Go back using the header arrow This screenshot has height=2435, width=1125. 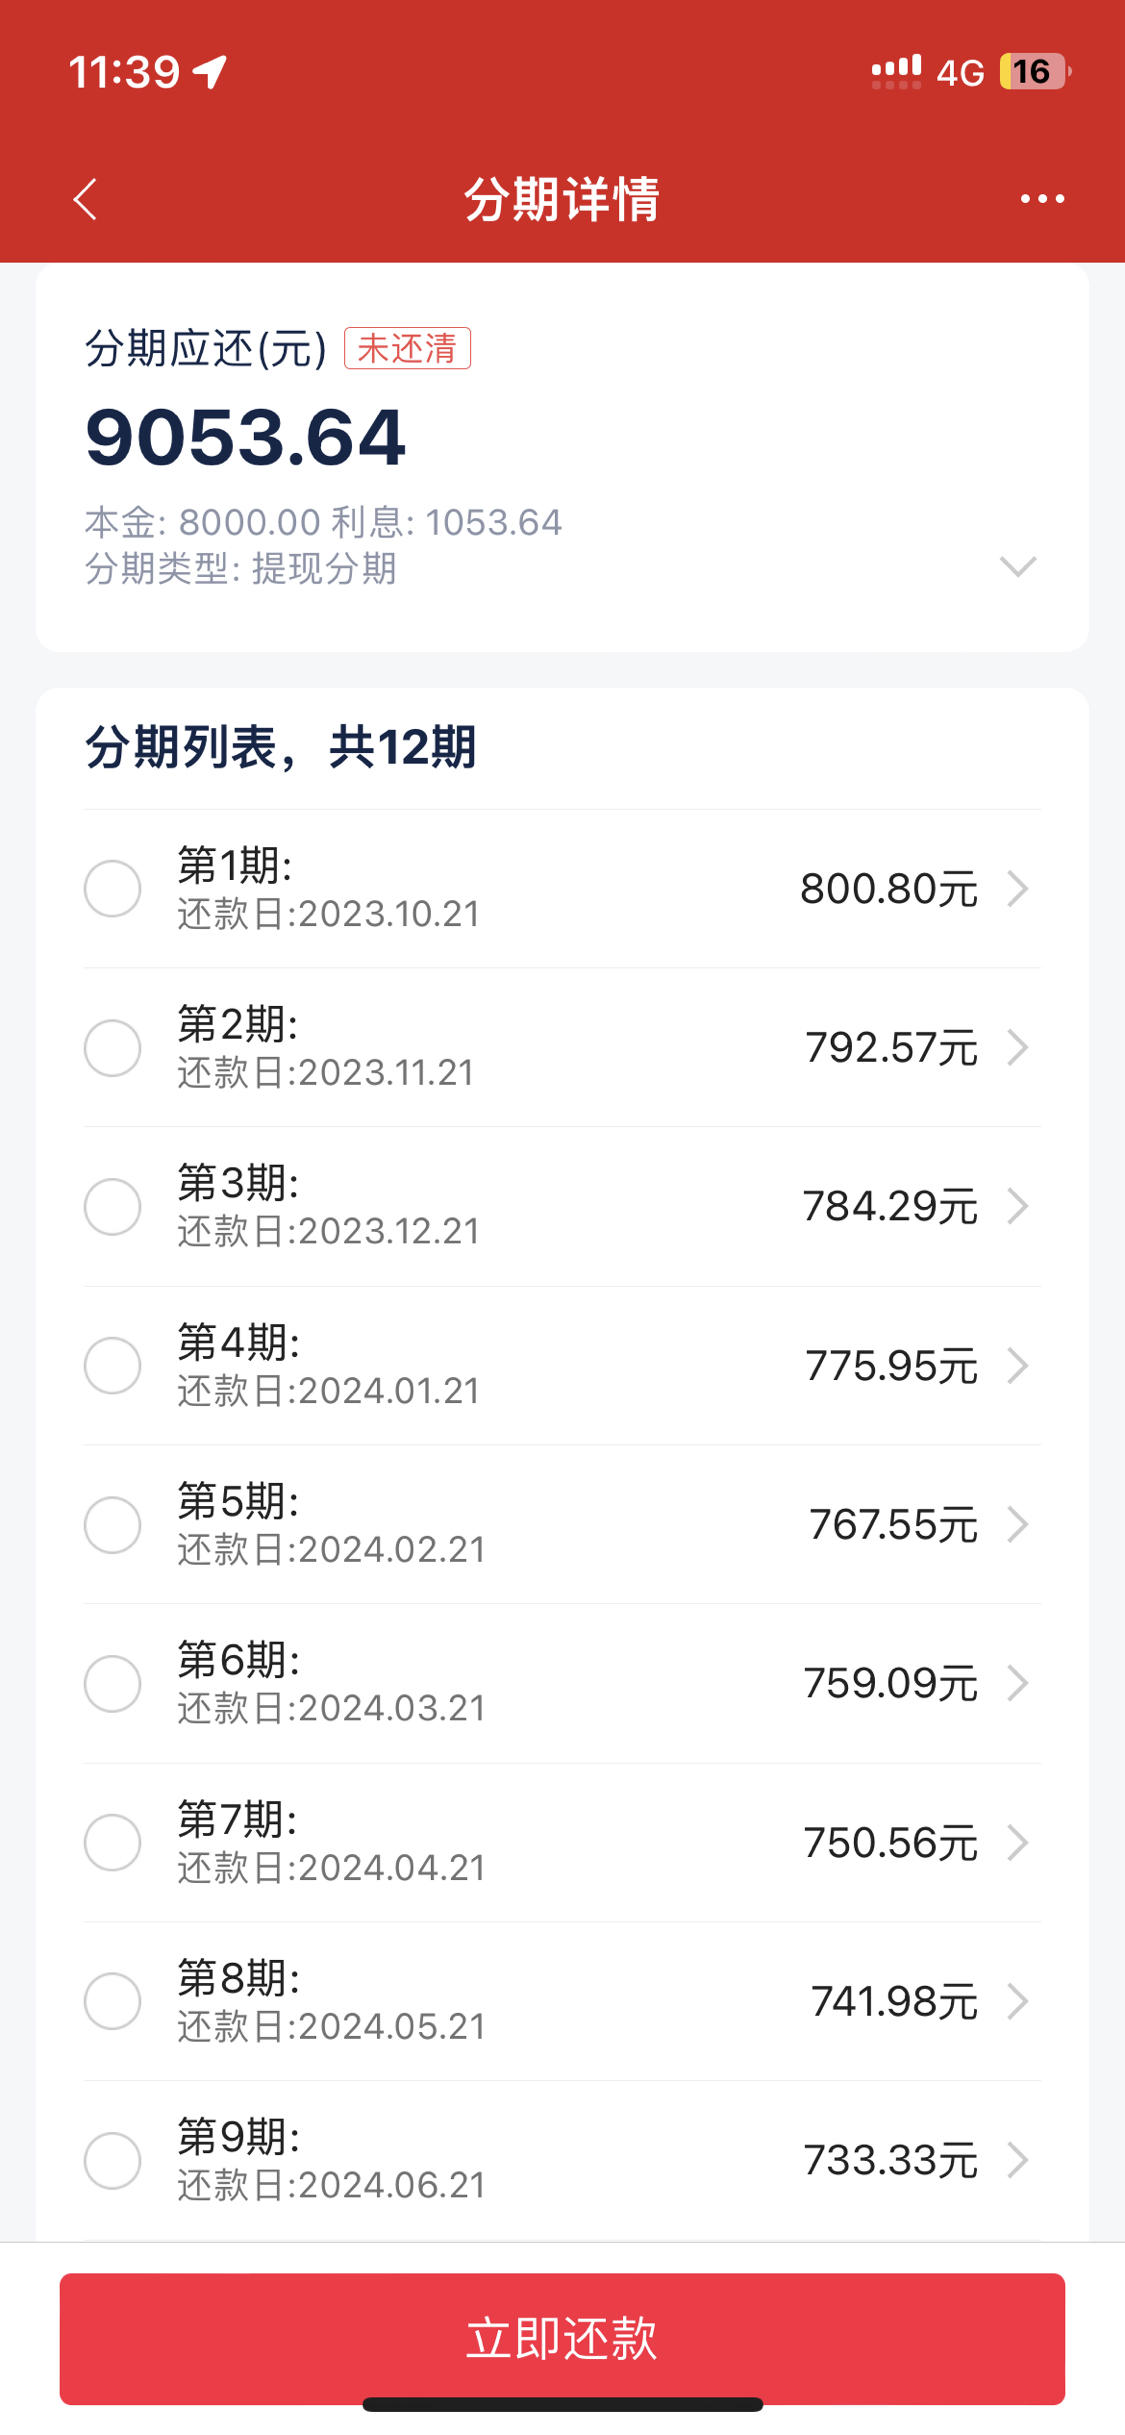click(85, 199)
